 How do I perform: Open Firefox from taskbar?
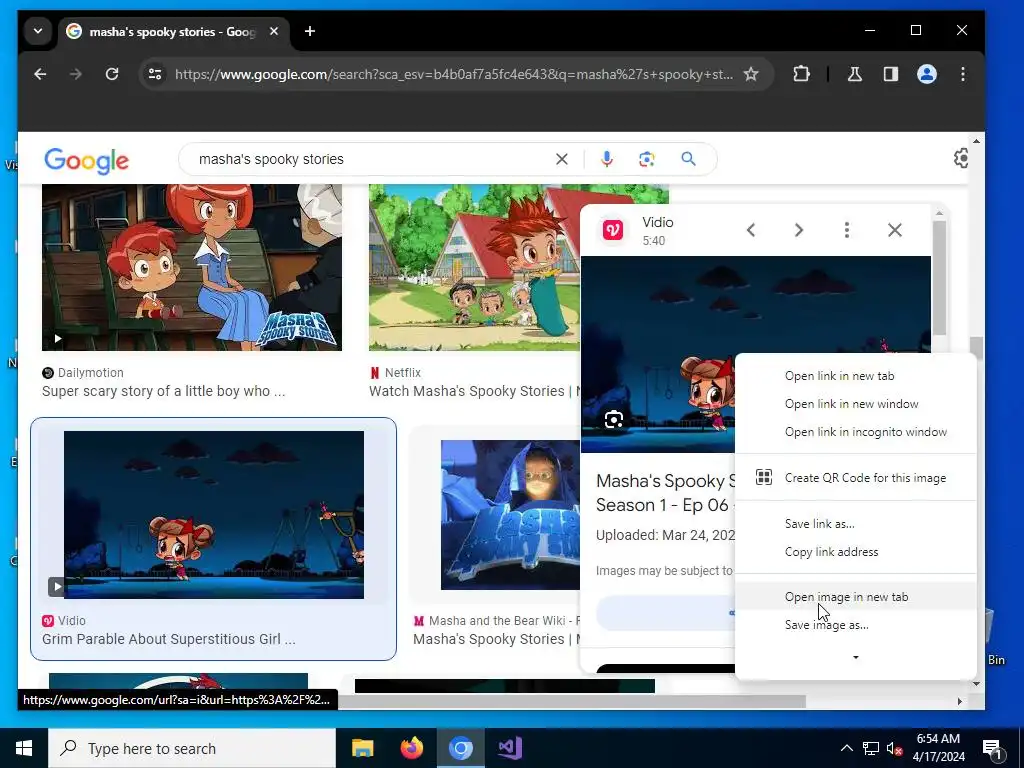[411, 748]
